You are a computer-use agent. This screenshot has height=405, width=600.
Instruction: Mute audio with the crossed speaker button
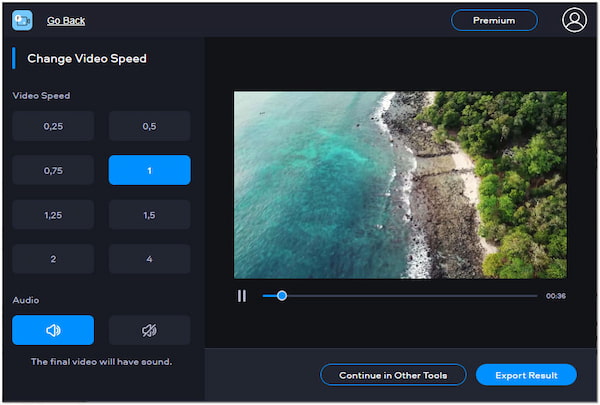tap(150, 330)
